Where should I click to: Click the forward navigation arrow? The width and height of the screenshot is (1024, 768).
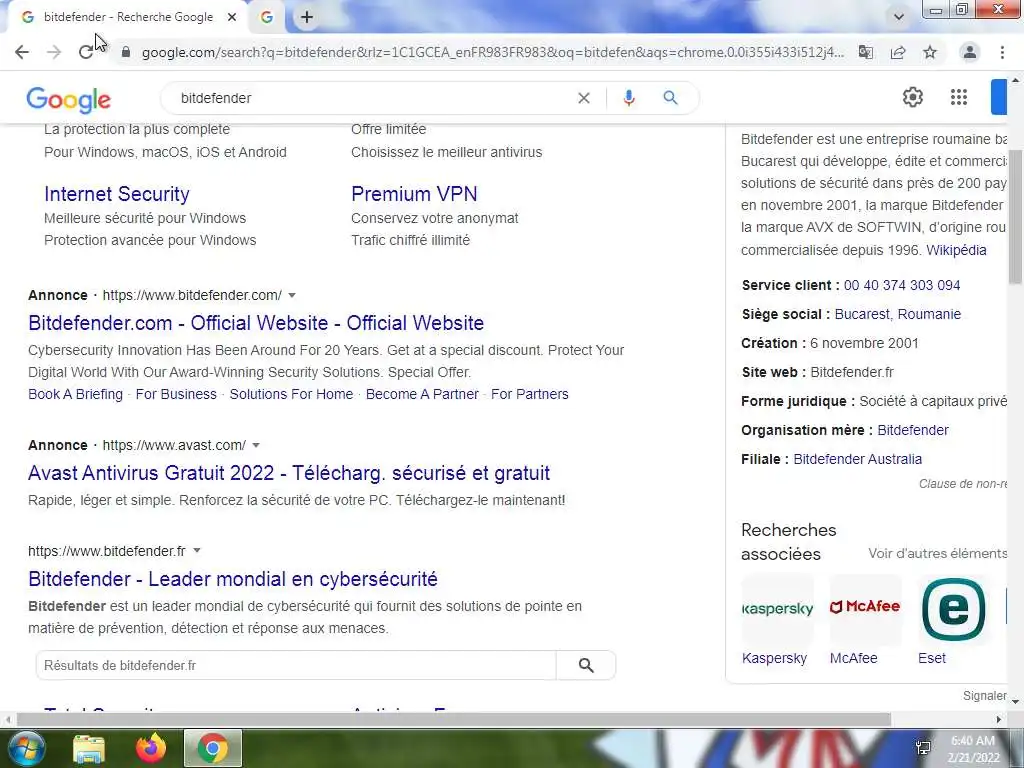[54, 52]
